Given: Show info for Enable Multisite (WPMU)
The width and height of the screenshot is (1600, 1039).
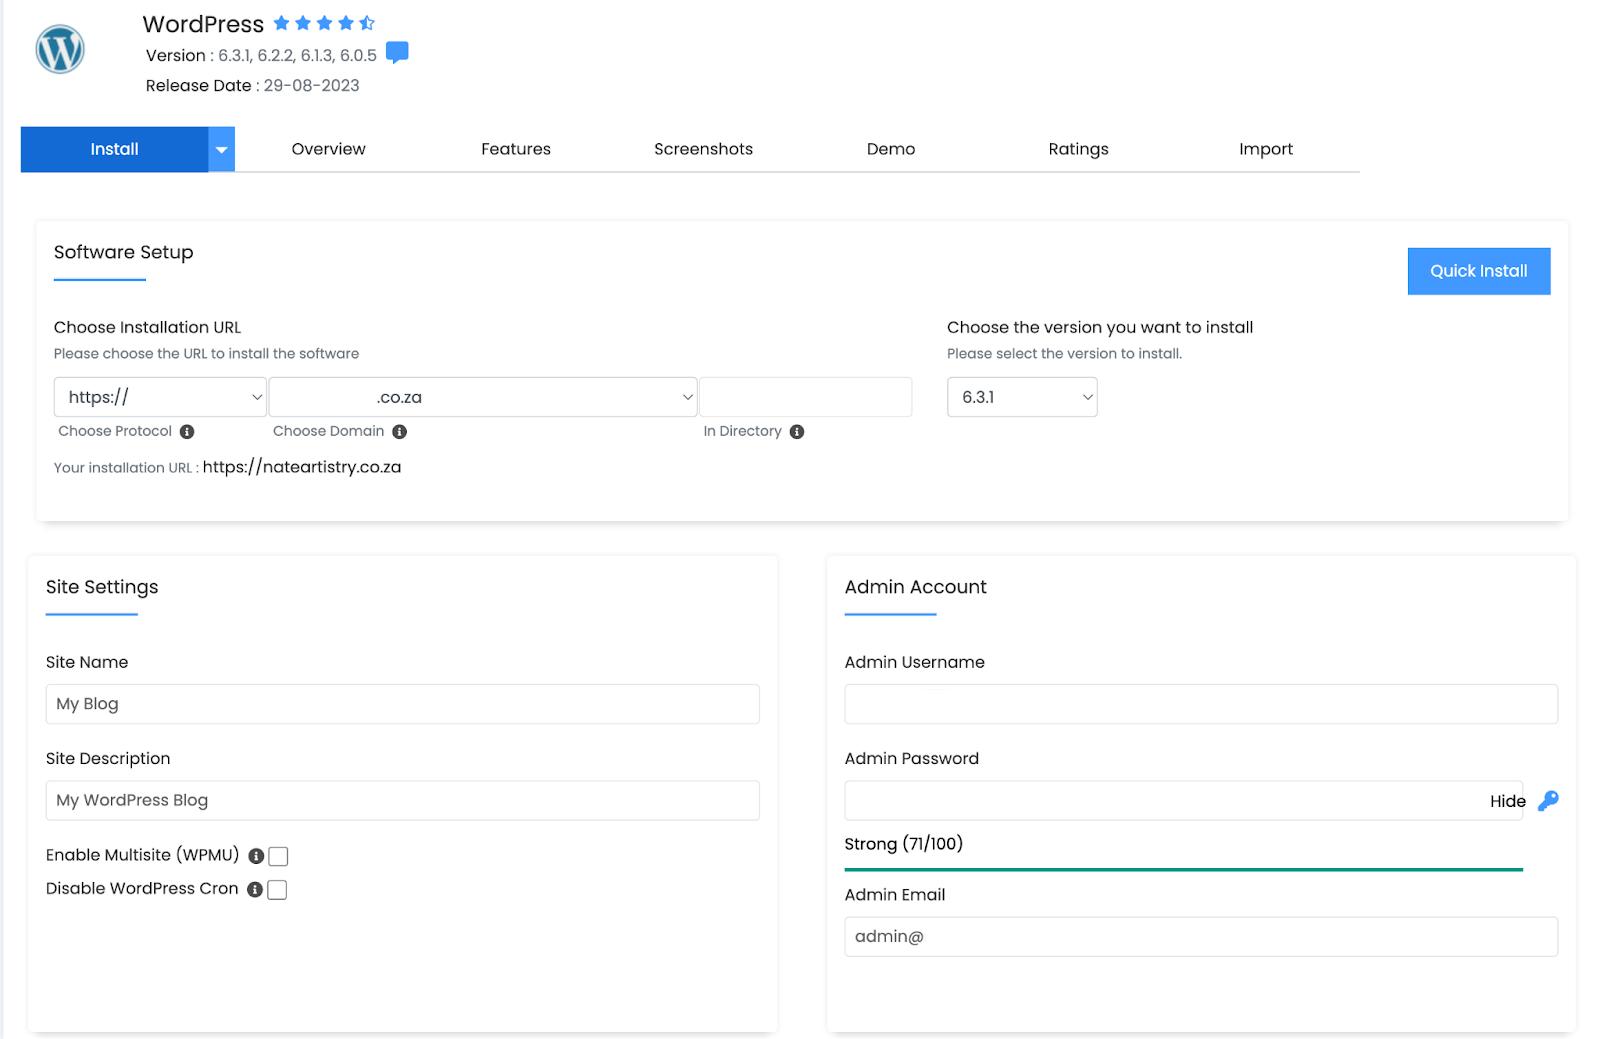Looking at the screenshot, I should click(256, 856).
